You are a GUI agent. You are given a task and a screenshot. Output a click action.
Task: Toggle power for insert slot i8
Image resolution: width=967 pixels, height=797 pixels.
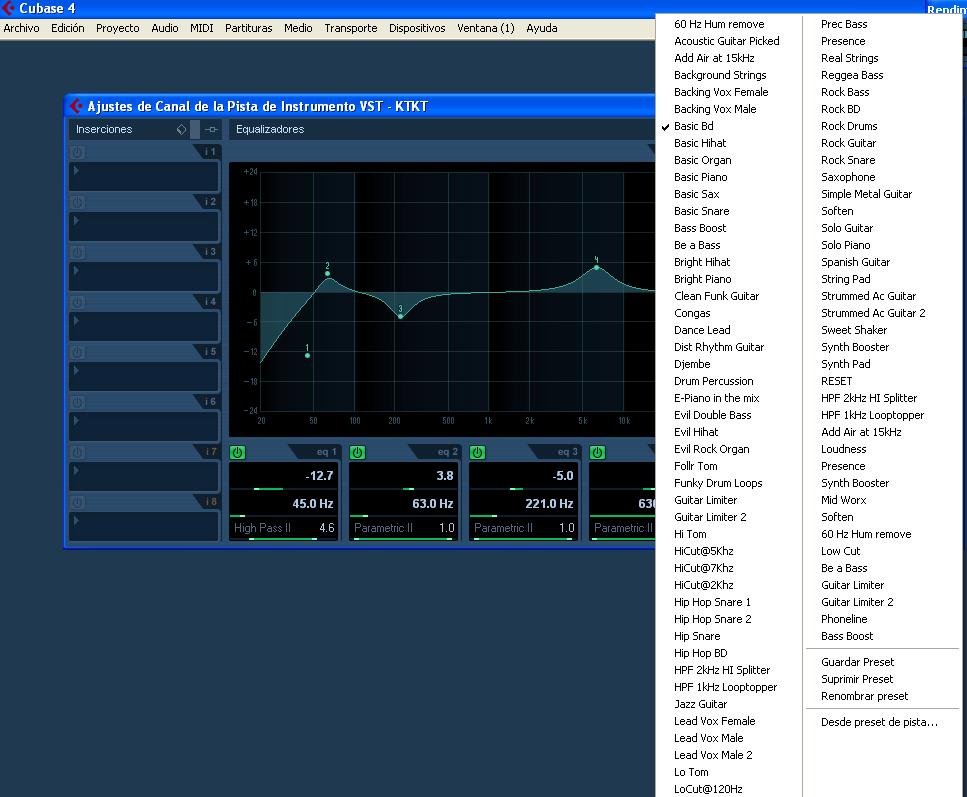[x=77, y=502]
